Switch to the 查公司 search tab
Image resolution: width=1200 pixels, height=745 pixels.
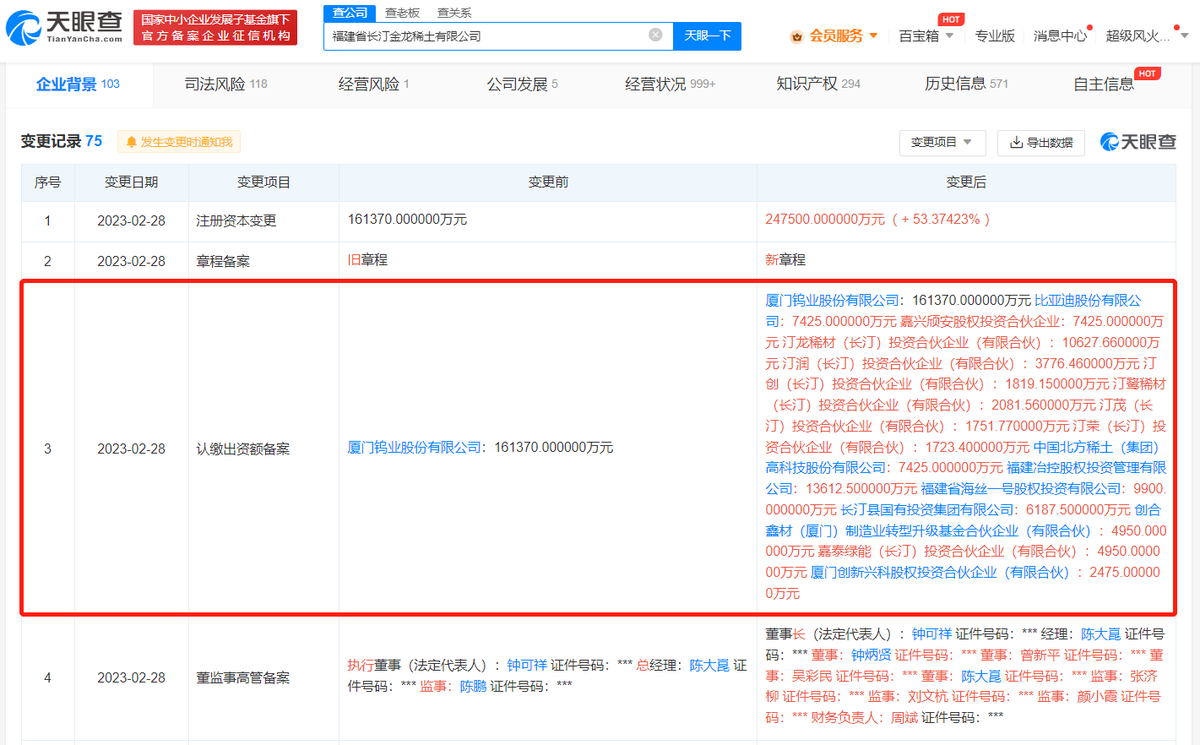pos(348,12)
